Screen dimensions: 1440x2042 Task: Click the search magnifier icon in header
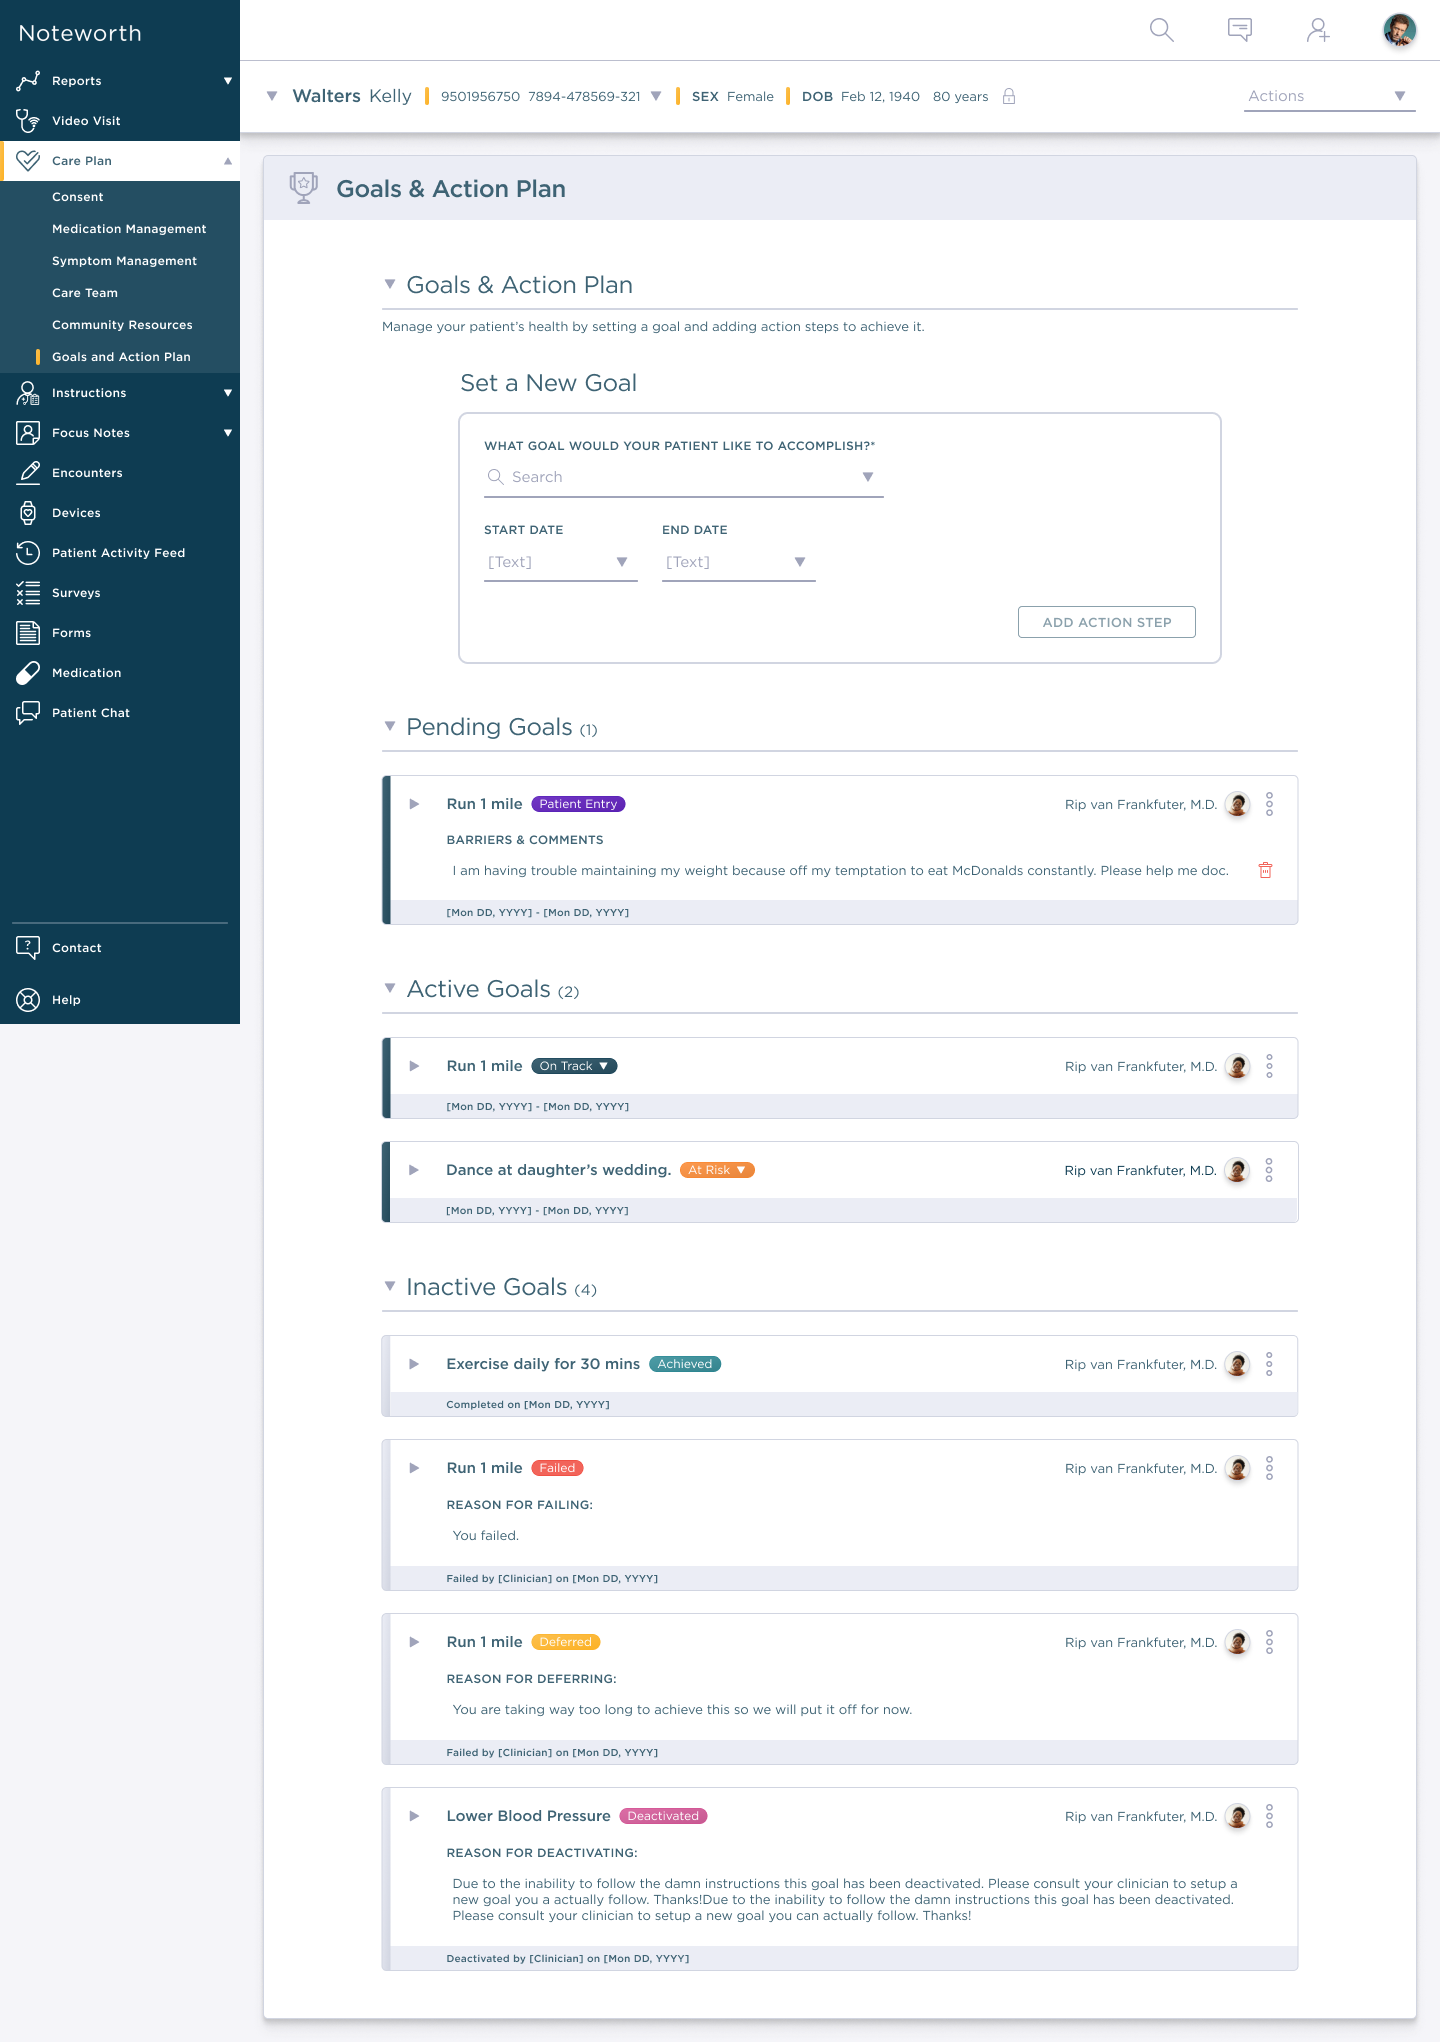pos(1161,30)
